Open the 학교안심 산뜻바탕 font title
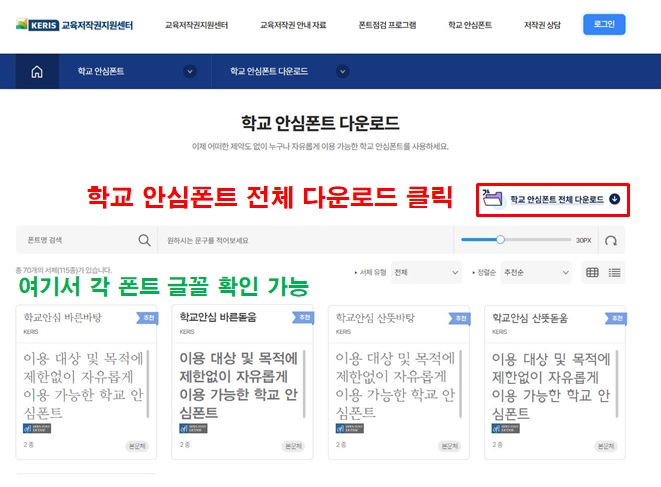The image size is (661, 487). click(x=375, y=317)
